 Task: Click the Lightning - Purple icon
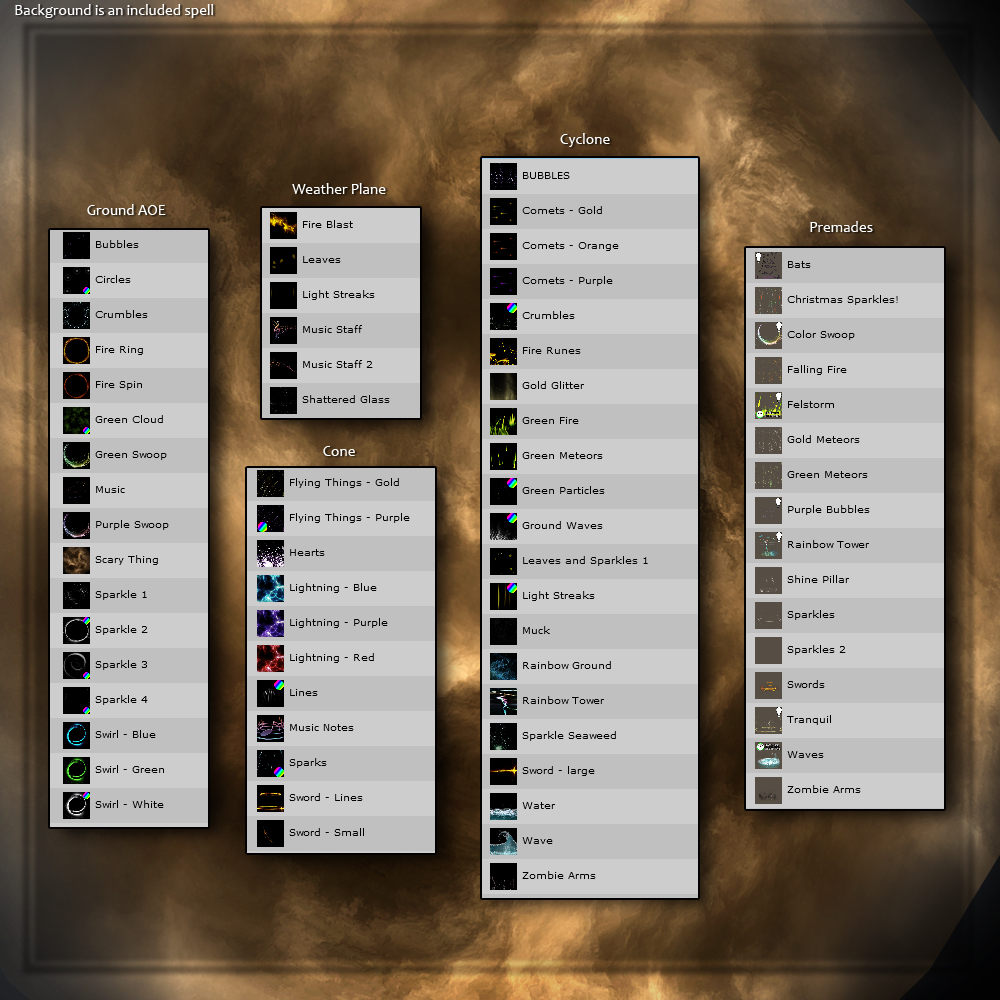point(270,624)
